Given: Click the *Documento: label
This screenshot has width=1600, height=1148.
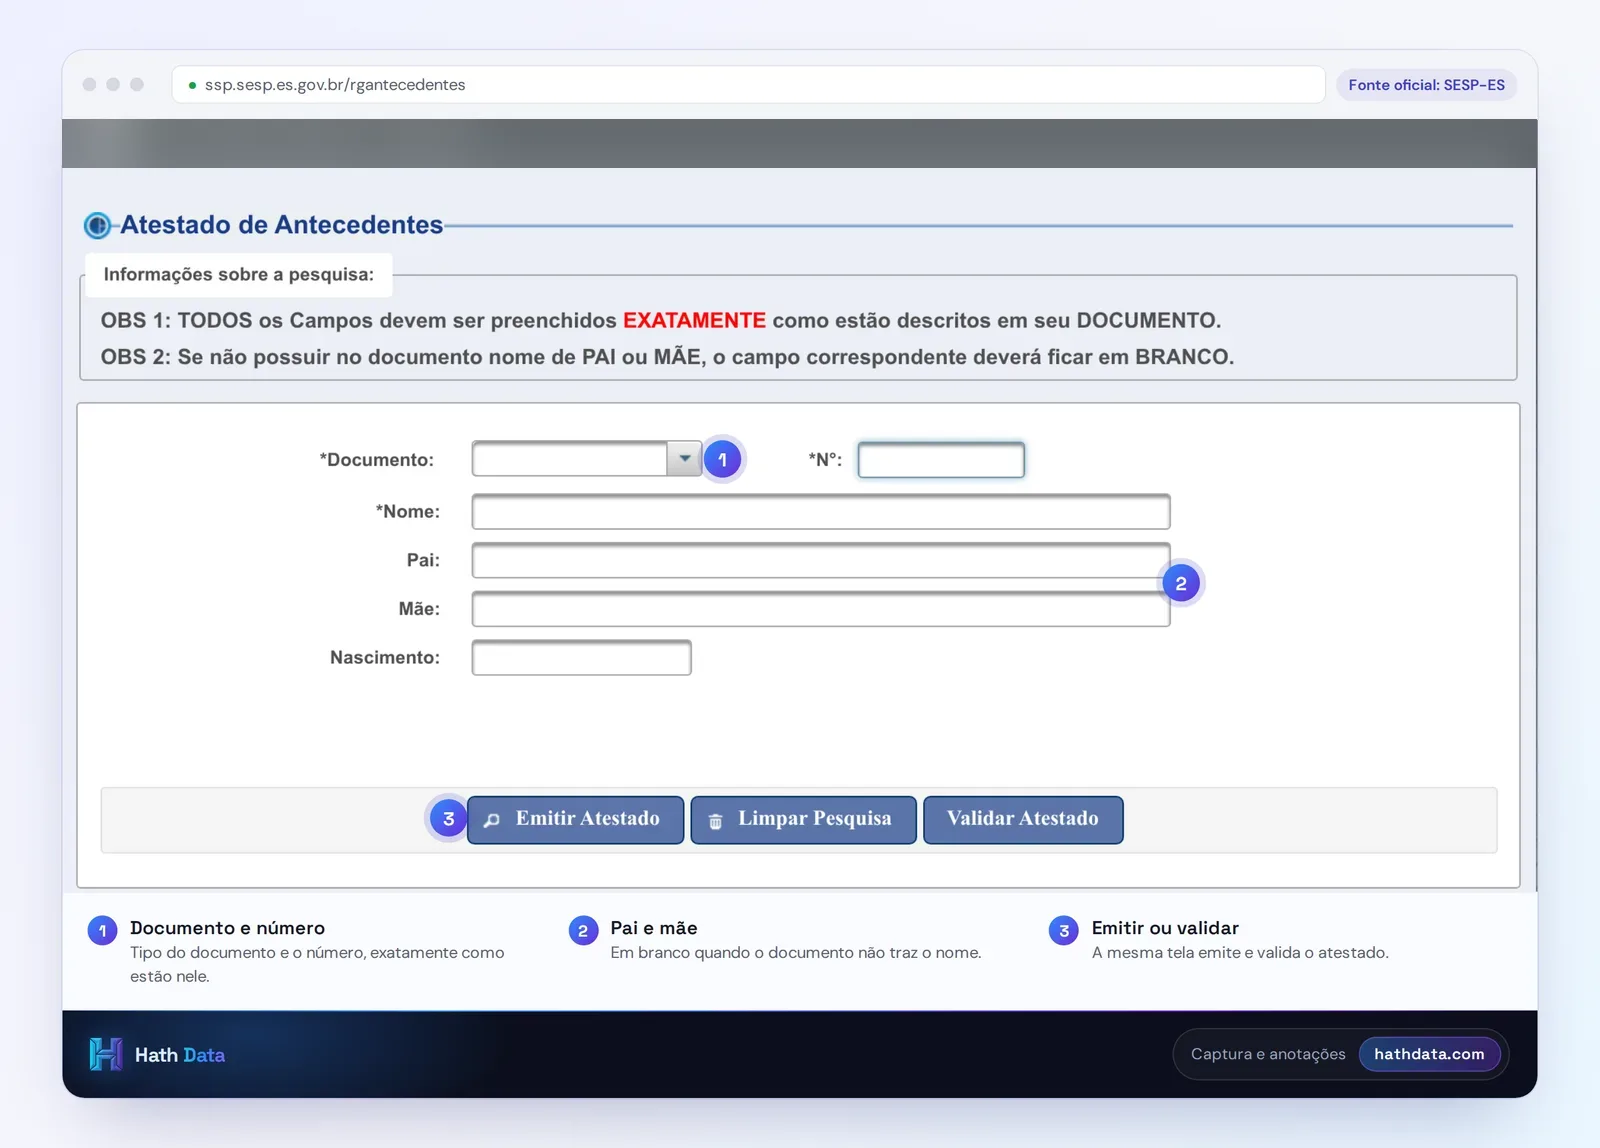Looking at the screenshot, I should [x=376, y=460].
